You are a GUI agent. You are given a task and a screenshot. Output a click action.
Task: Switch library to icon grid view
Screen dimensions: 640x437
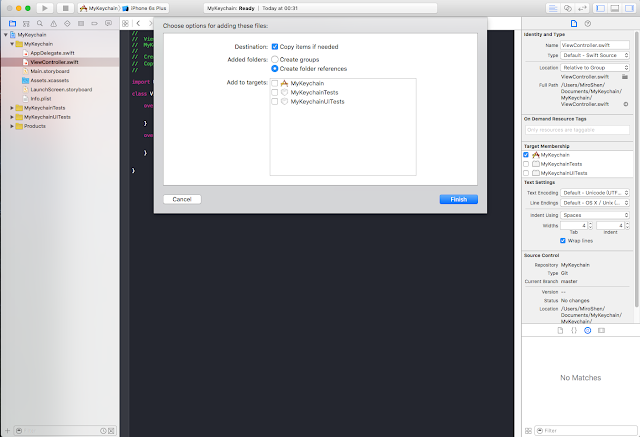[x=528, y=431]
